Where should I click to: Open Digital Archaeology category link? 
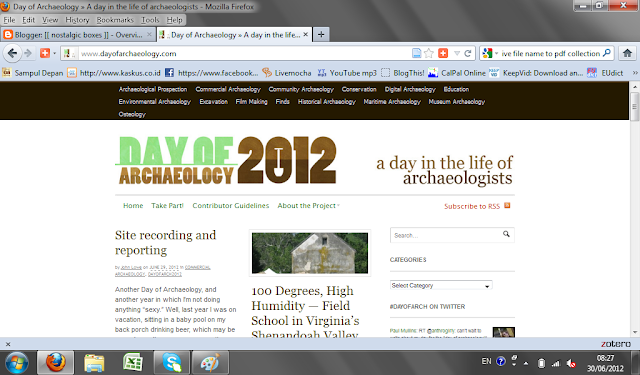pos(410,89)
